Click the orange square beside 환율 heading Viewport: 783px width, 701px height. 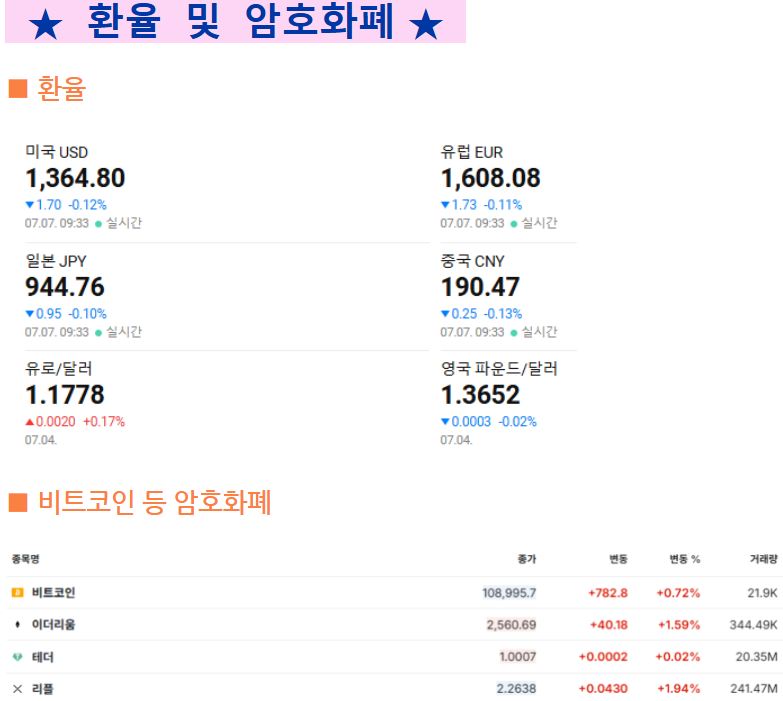coord(18,89)
